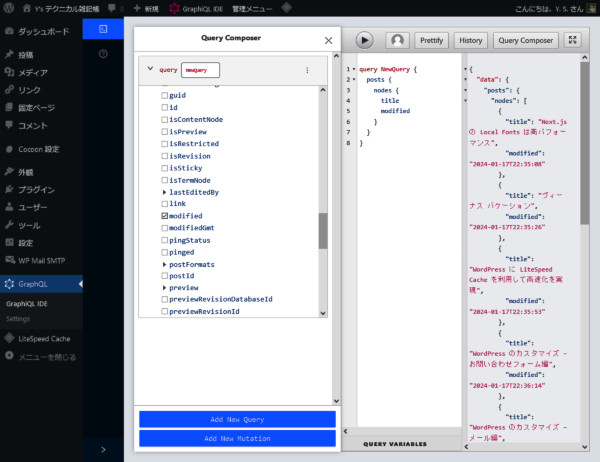Click the help question mark icon
This screenshot has height=462, width=600.
103,53
